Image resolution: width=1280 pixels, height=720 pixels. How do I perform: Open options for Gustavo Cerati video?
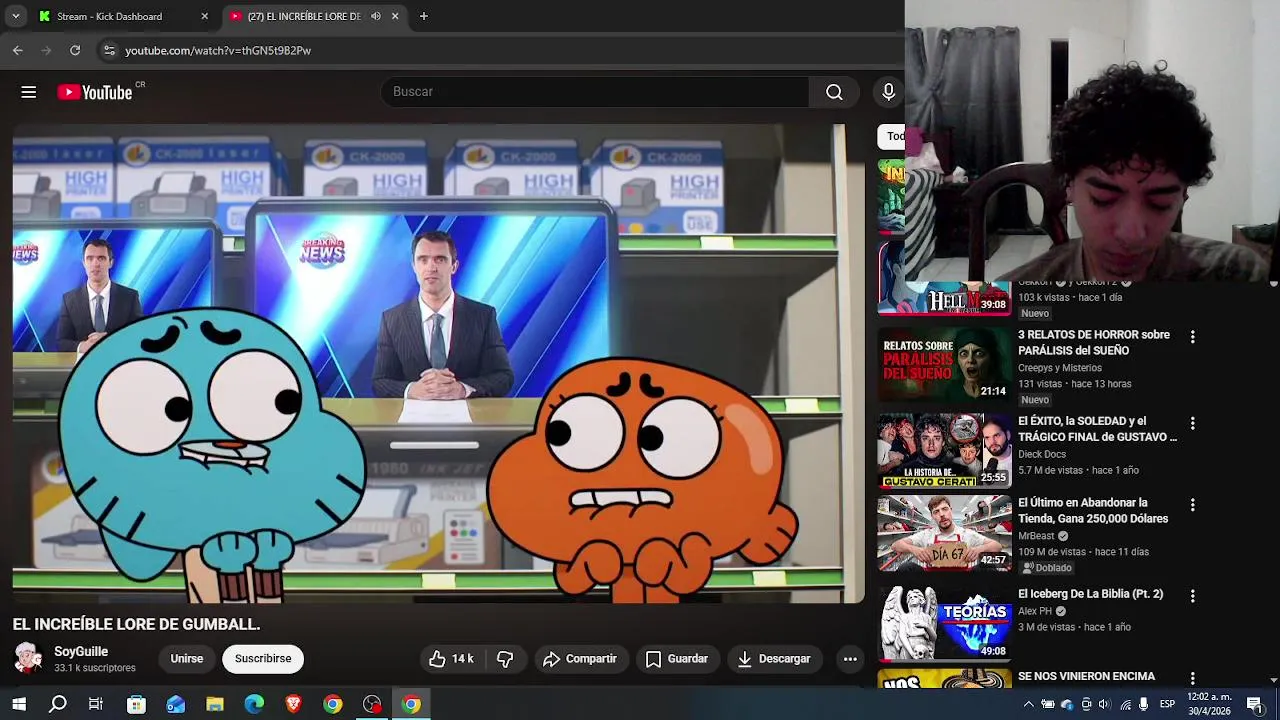(x=1192, y=423)
